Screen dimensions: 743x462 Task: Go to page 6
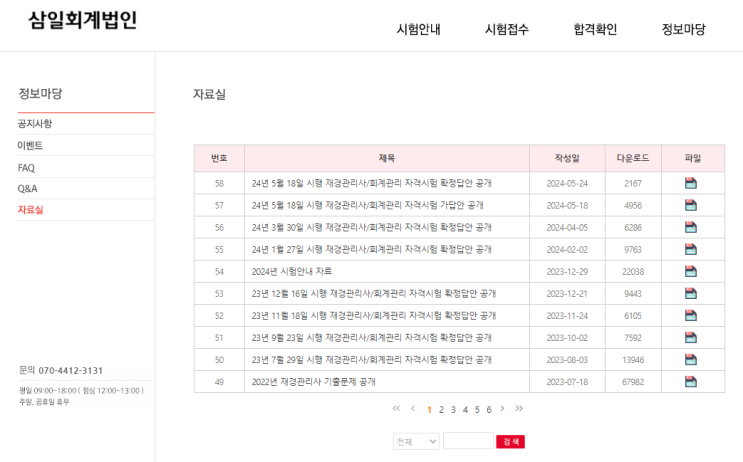click(489, 409)
